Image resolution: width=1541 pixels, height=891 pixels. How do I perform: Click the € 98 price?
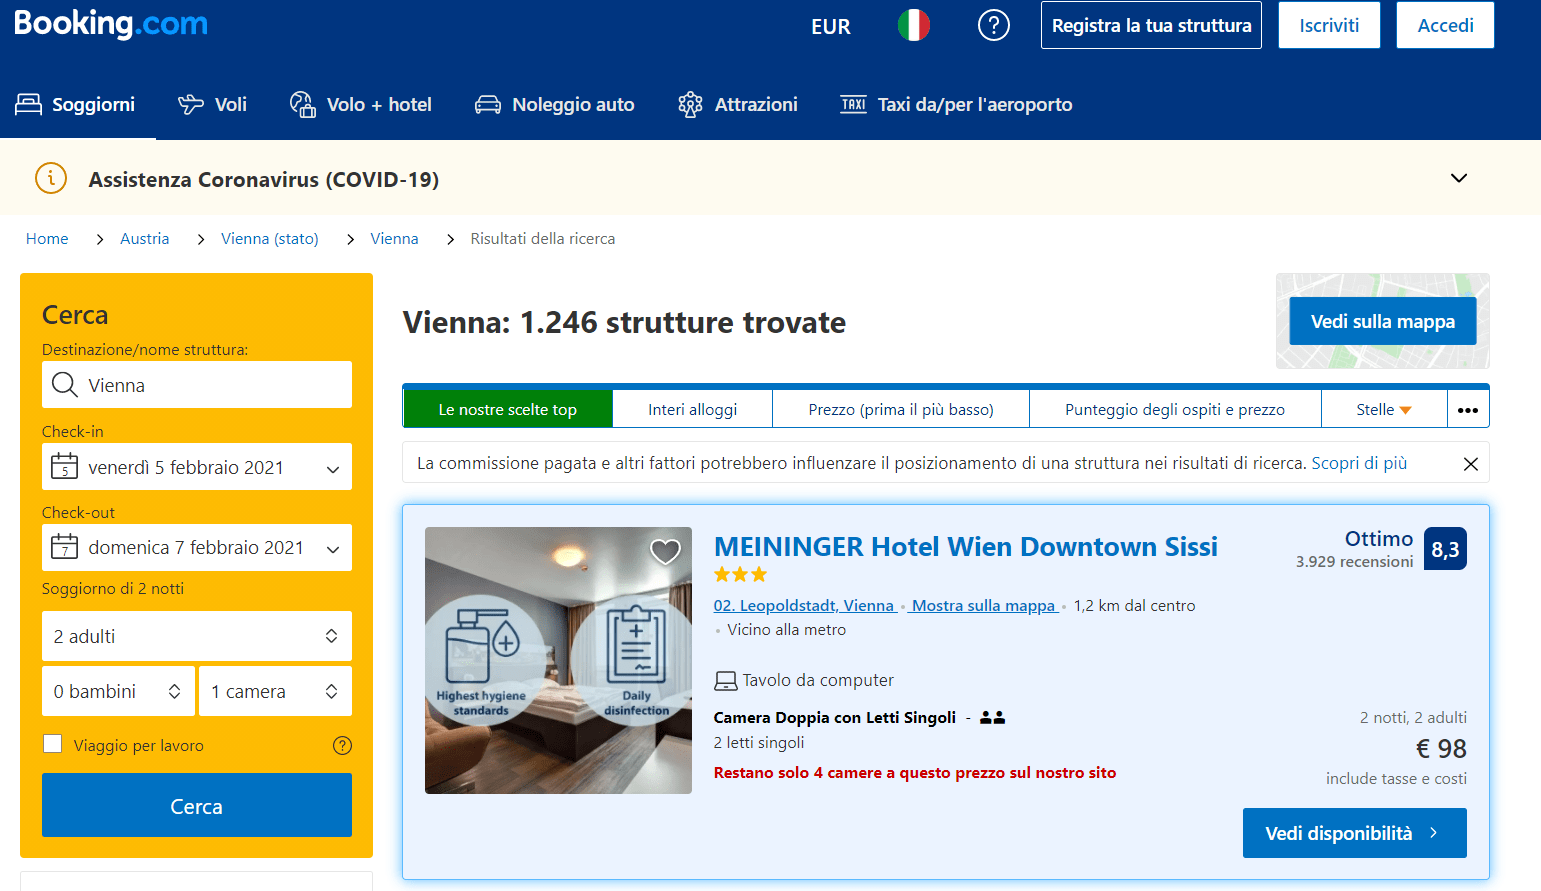coord(1441,748)
